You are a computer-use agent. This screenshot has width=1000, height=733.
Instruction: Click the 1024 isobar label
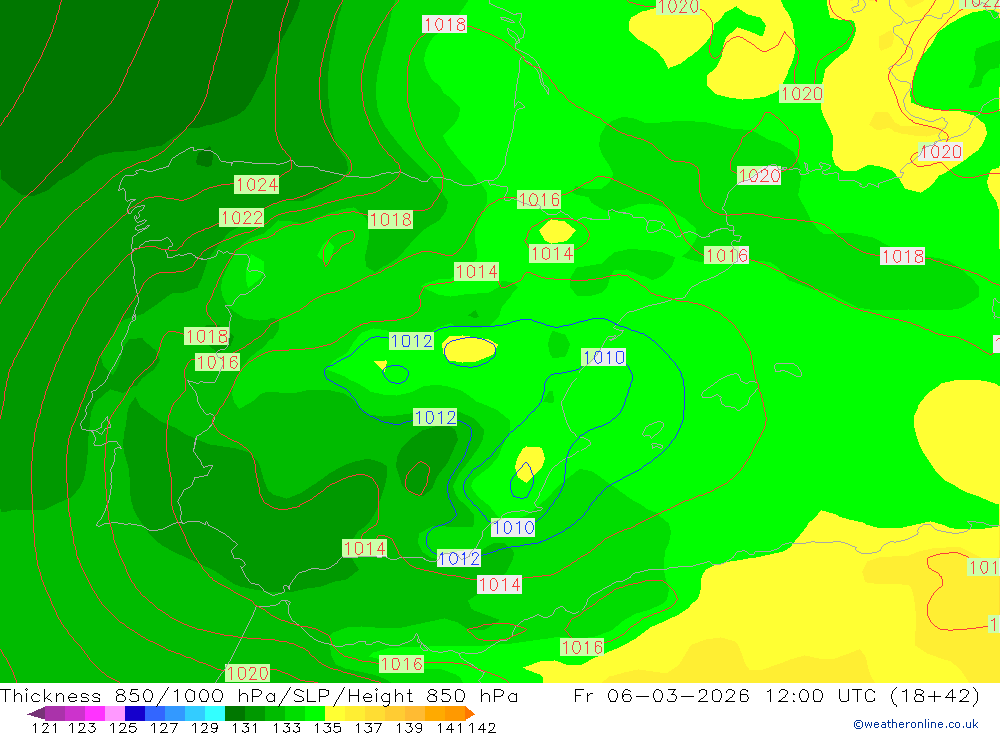[x=256, y=184]
